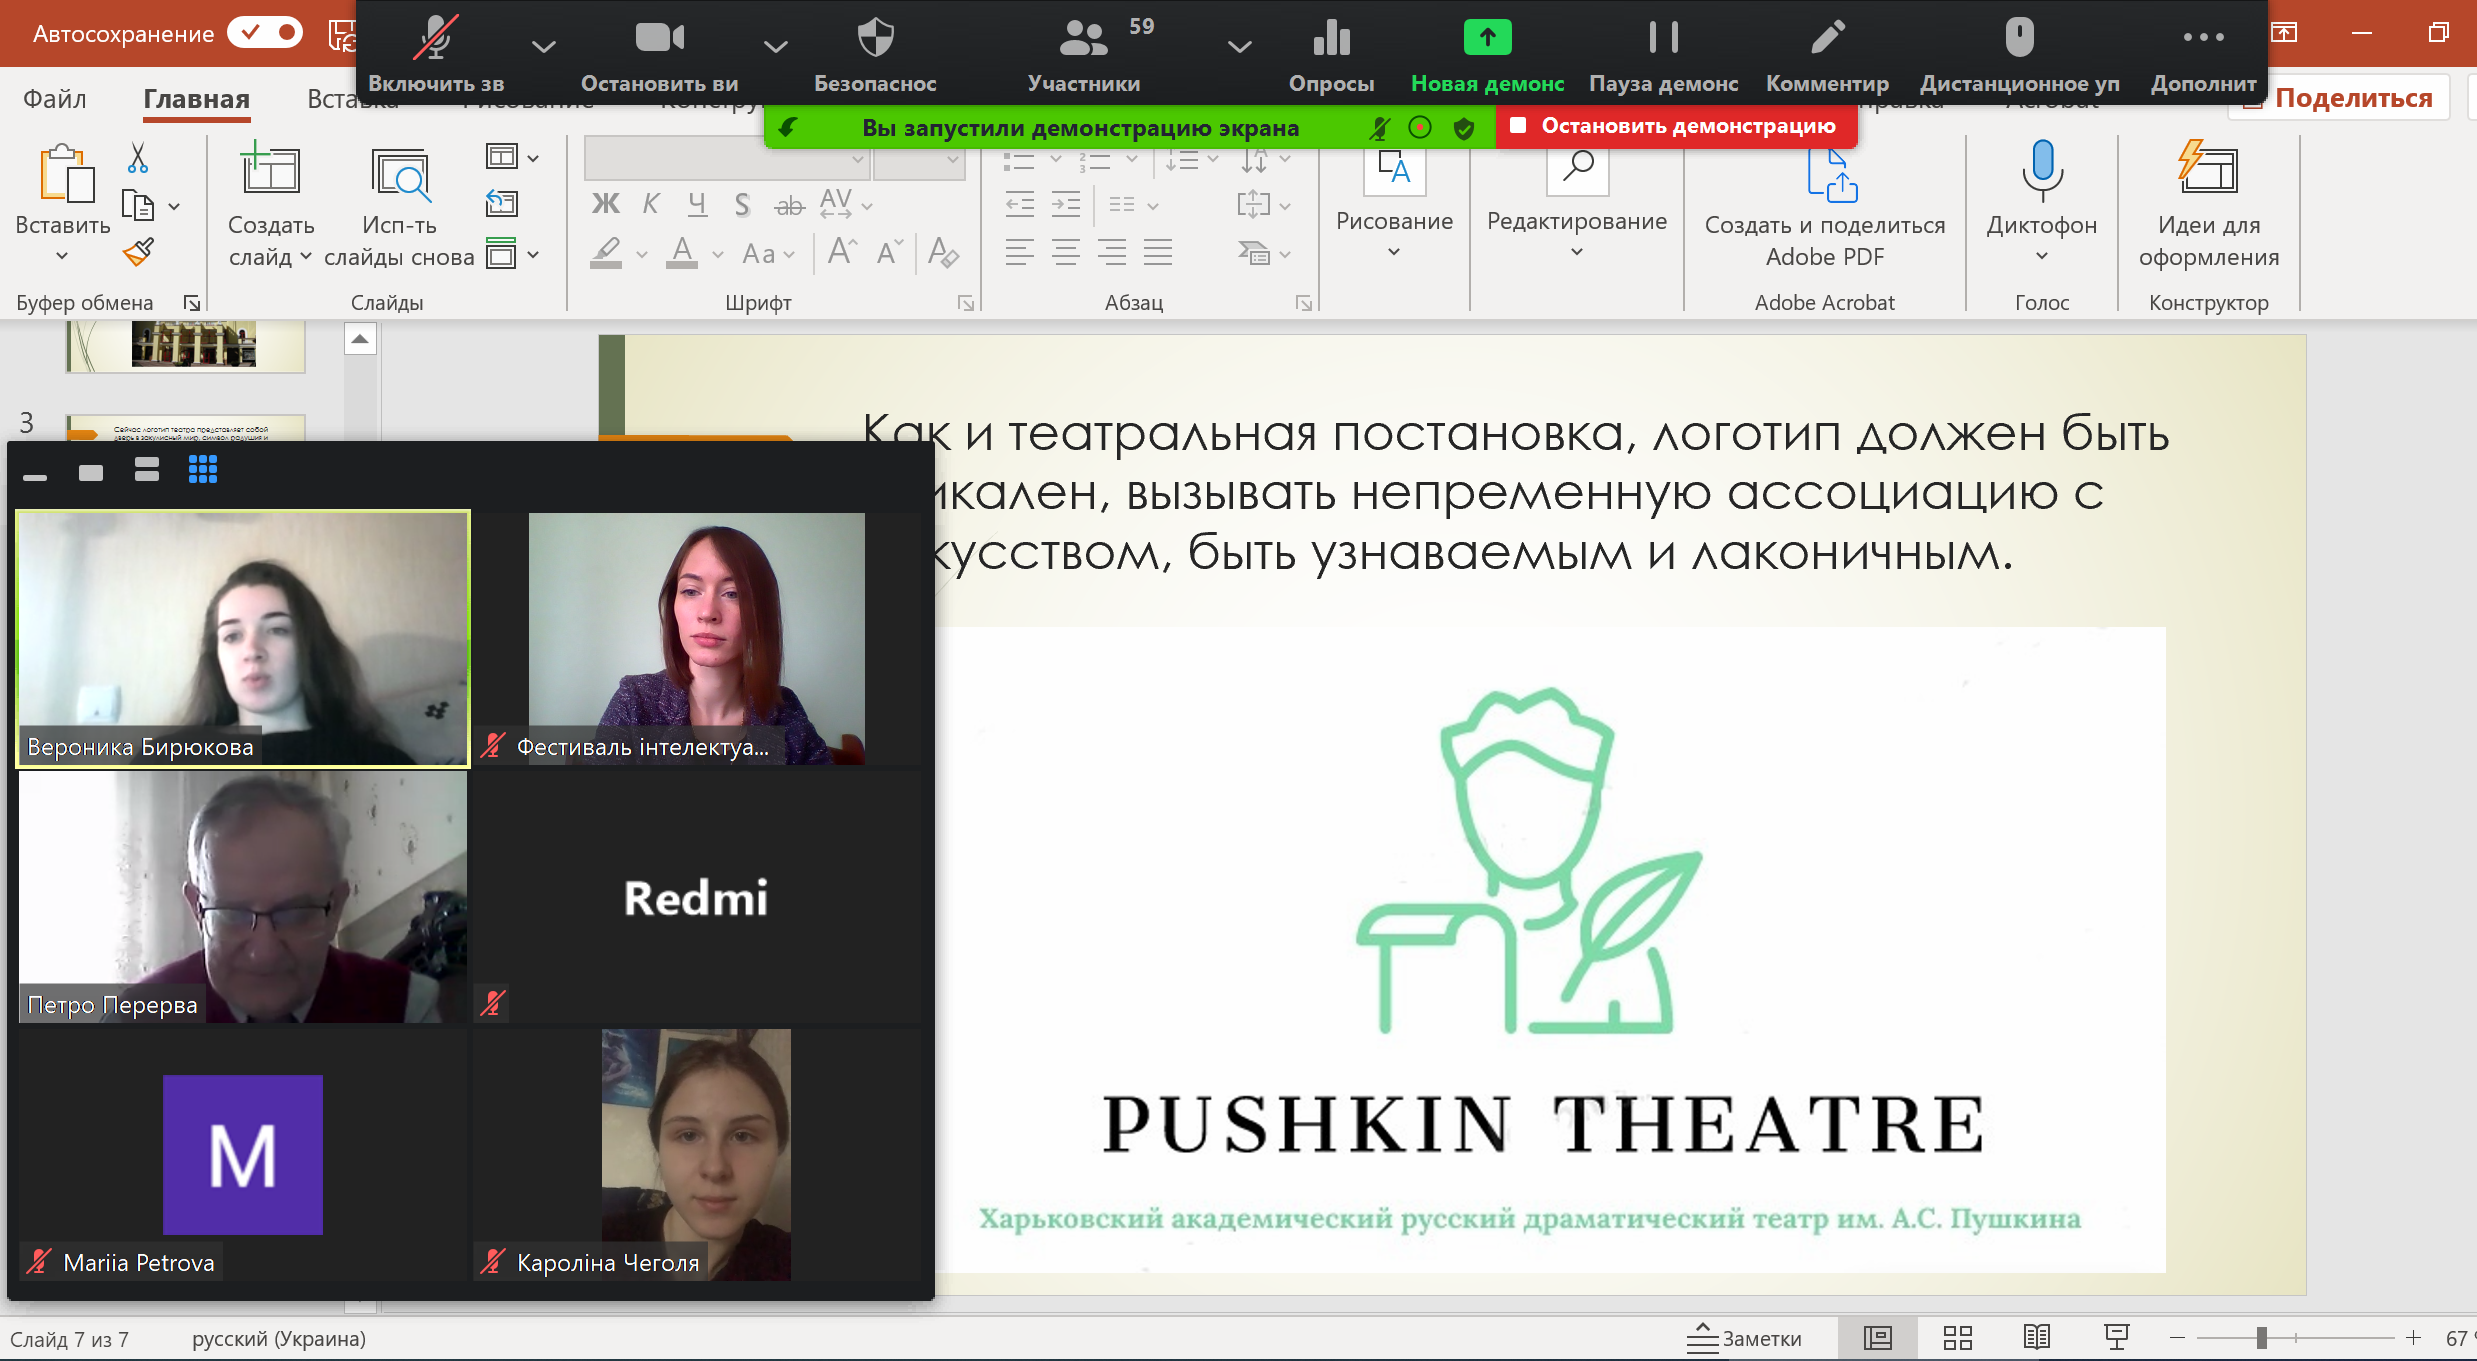2477x1361 pixels.
Task: Toggle text shadow S formatting
Action: (x=742, y=205)
